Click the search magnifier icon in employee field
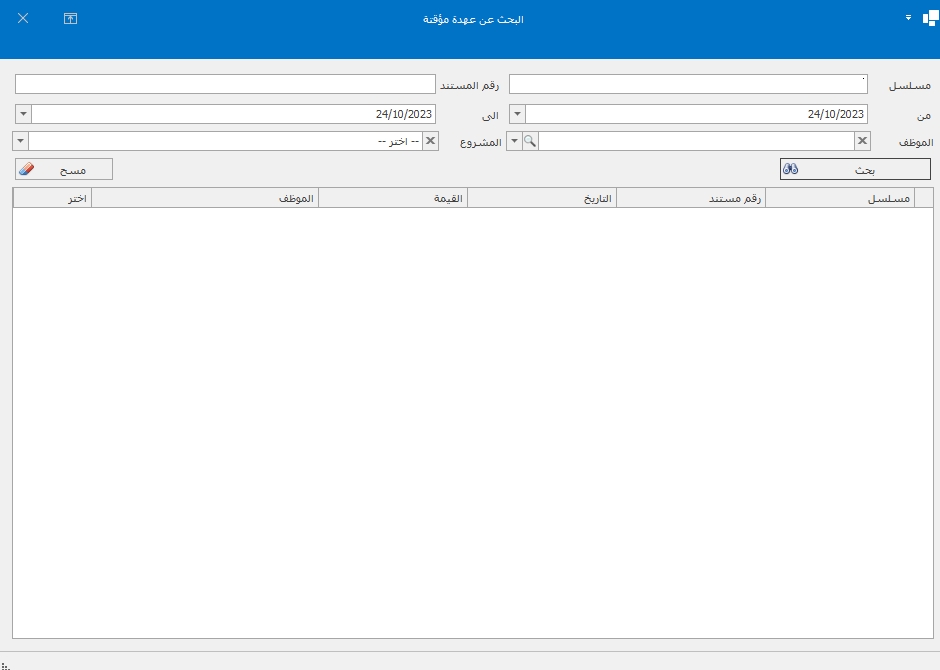Screen dimensions: 940x670 click(x=530, y=142)
